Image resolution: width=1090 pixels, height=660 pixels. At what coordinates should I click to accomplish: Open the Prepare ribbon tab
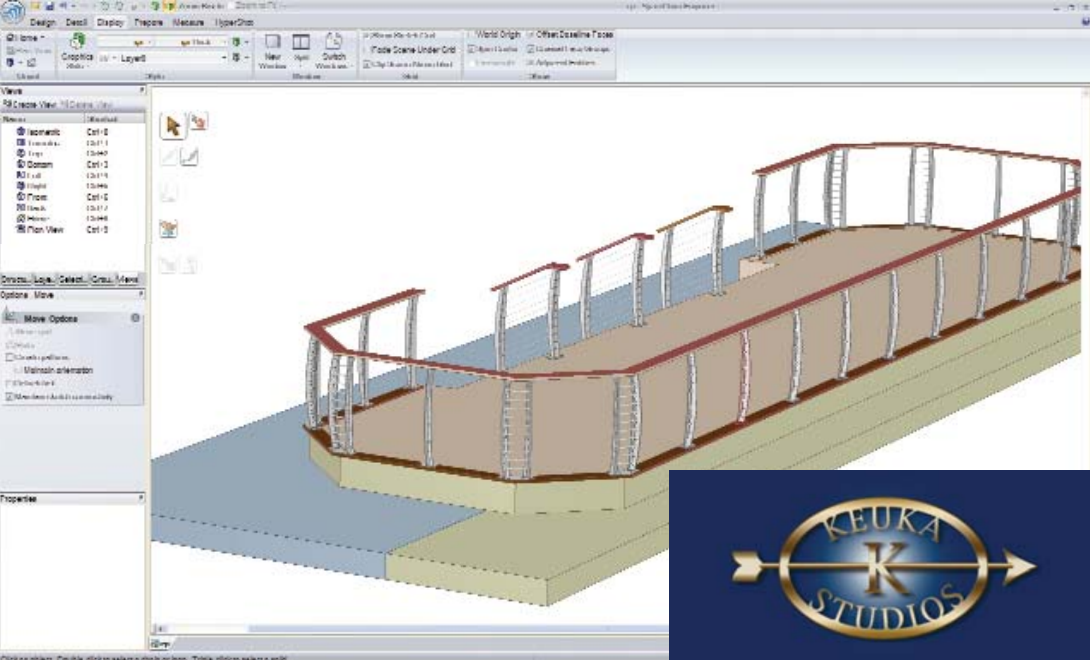point(148,21)
